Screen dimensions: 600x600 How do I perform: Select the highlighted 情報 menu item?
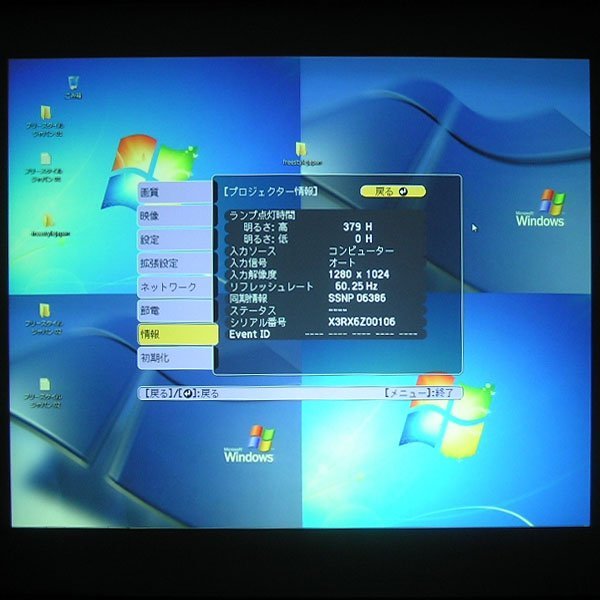(178, 334)
